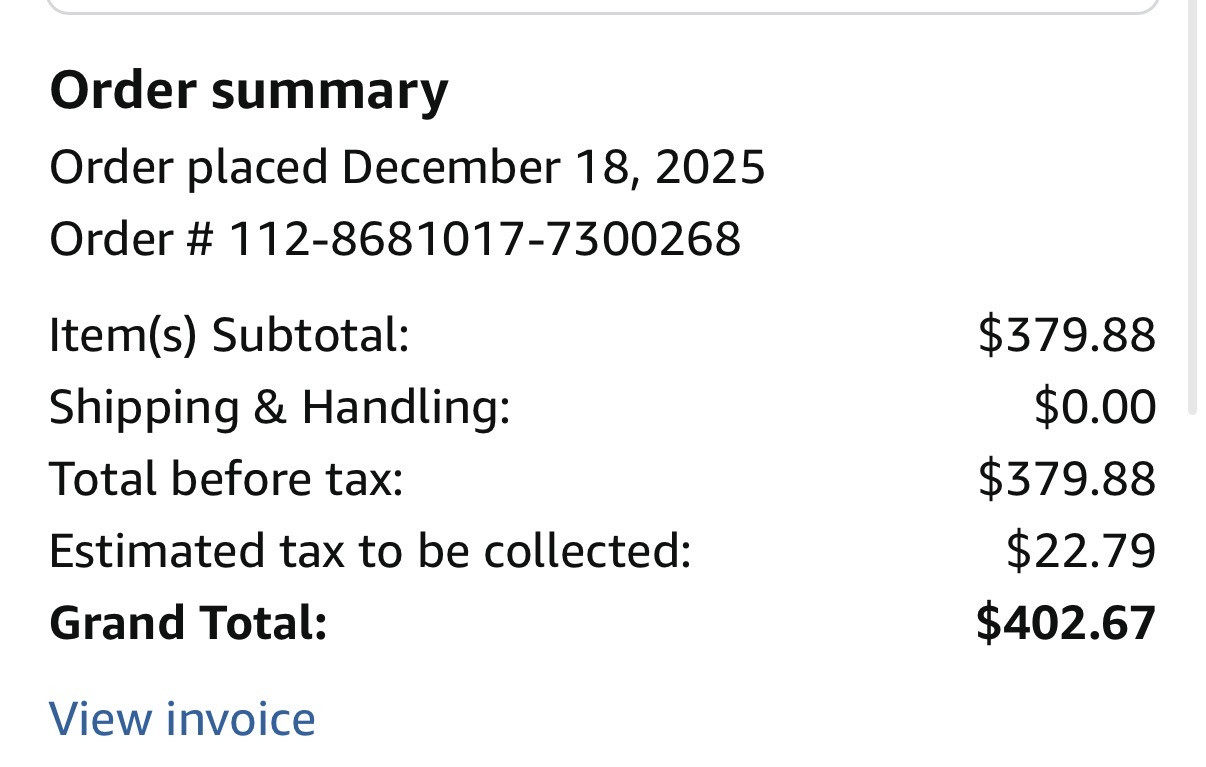The height and width of the screenshot is (767, 1206).
Task: Click the $0.00 shipping amount
Action: 1095,407
